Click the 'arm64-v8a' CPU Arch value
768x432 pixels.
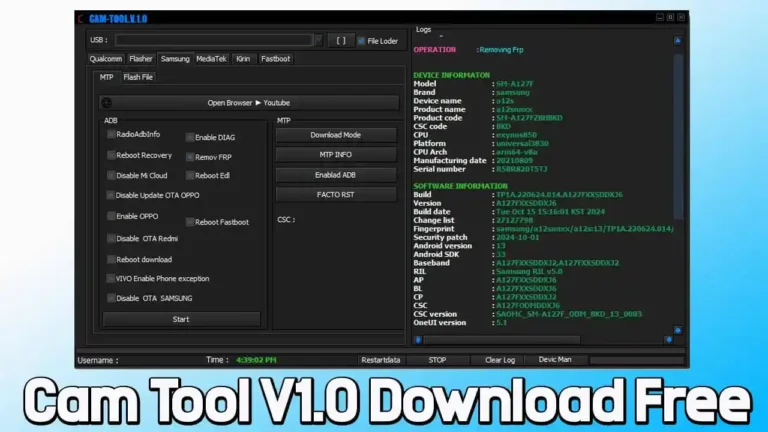coord(516,152)
